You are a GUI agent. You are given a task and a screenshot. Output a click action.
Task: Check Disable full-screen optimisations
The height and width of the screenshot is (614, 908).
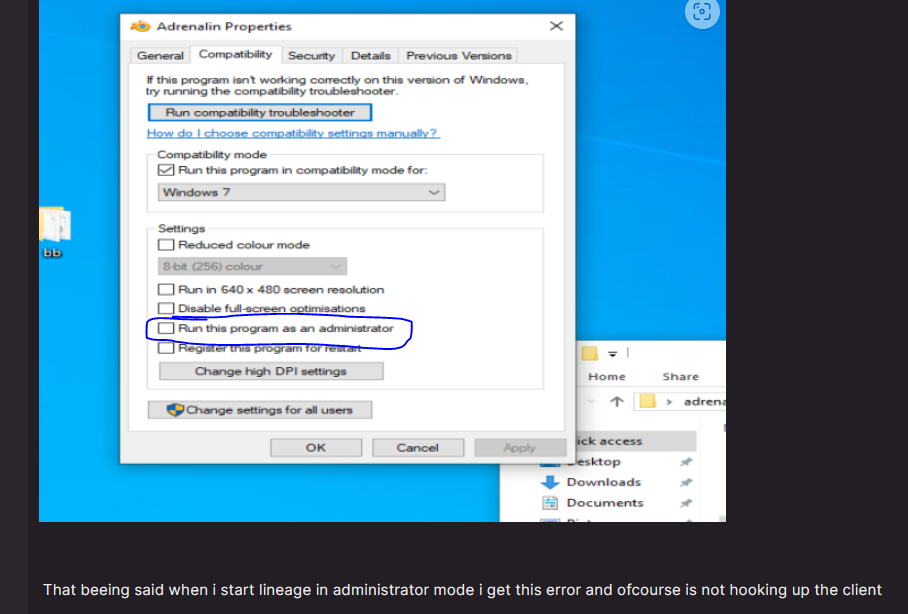(166, 308)
